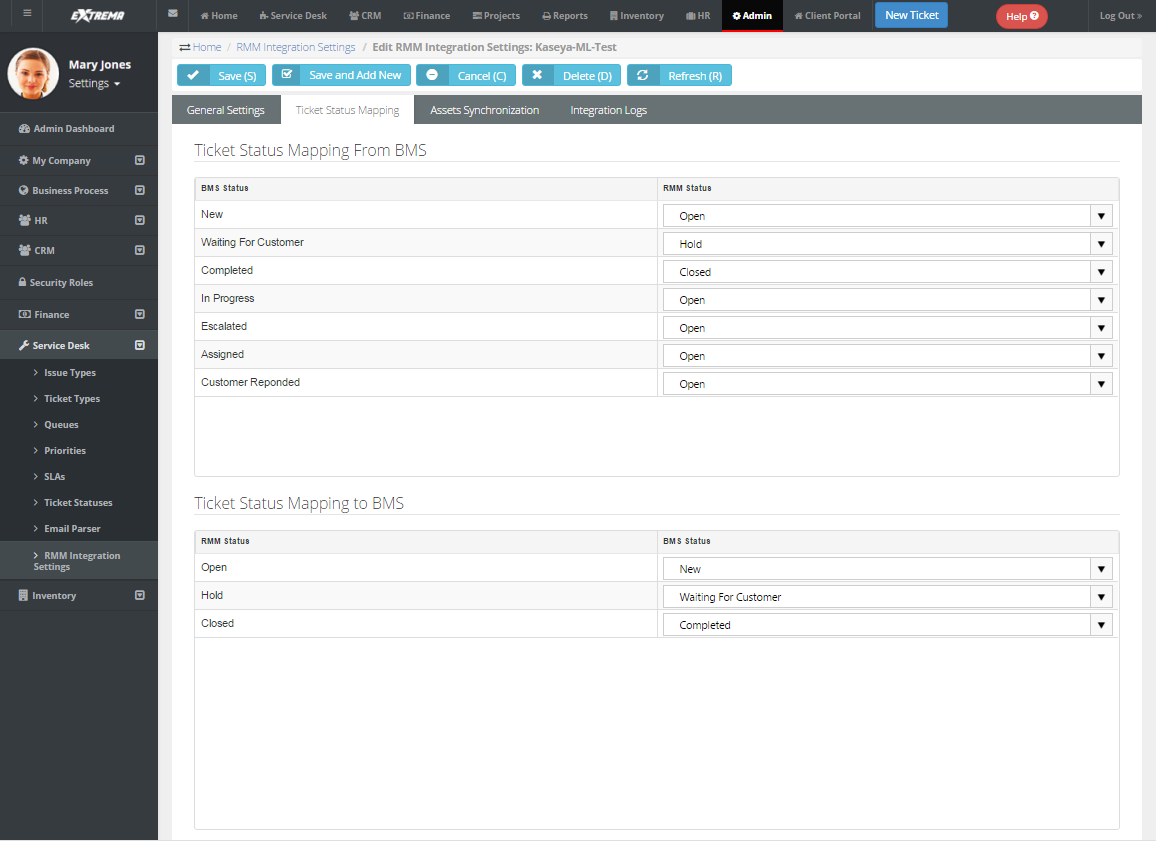The height and width of the screenshot is (841, 1156).
Task: Click the Service Desk wrench icon in sidebar
Action: [x=24, y=345]
